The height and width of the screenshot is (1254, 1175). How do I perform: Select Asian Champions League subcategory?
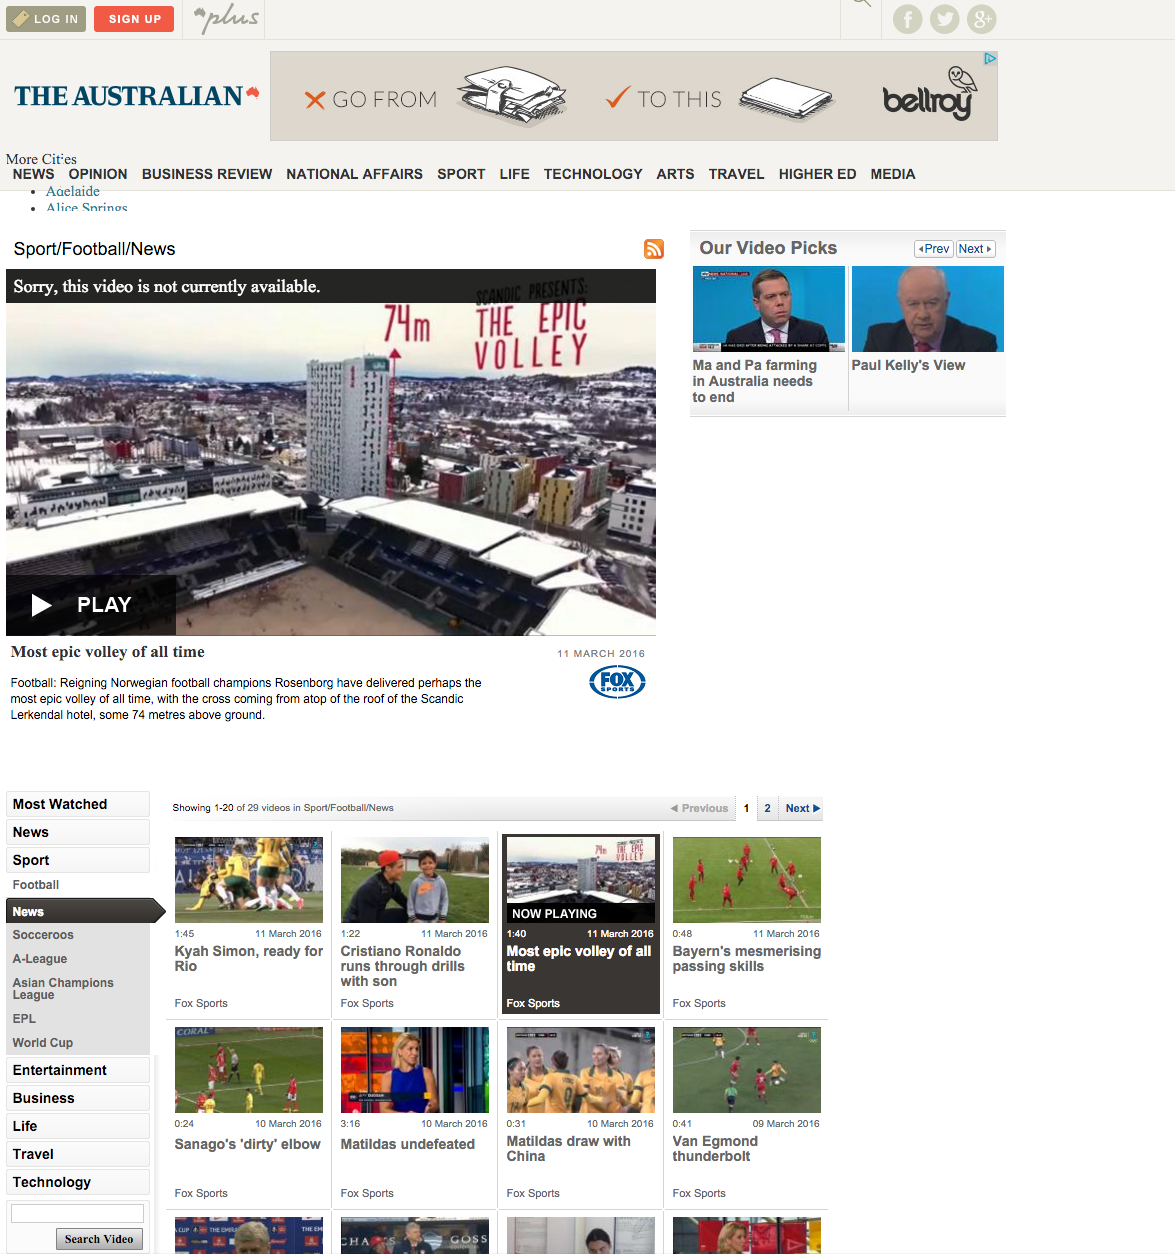tap(63, 989)
